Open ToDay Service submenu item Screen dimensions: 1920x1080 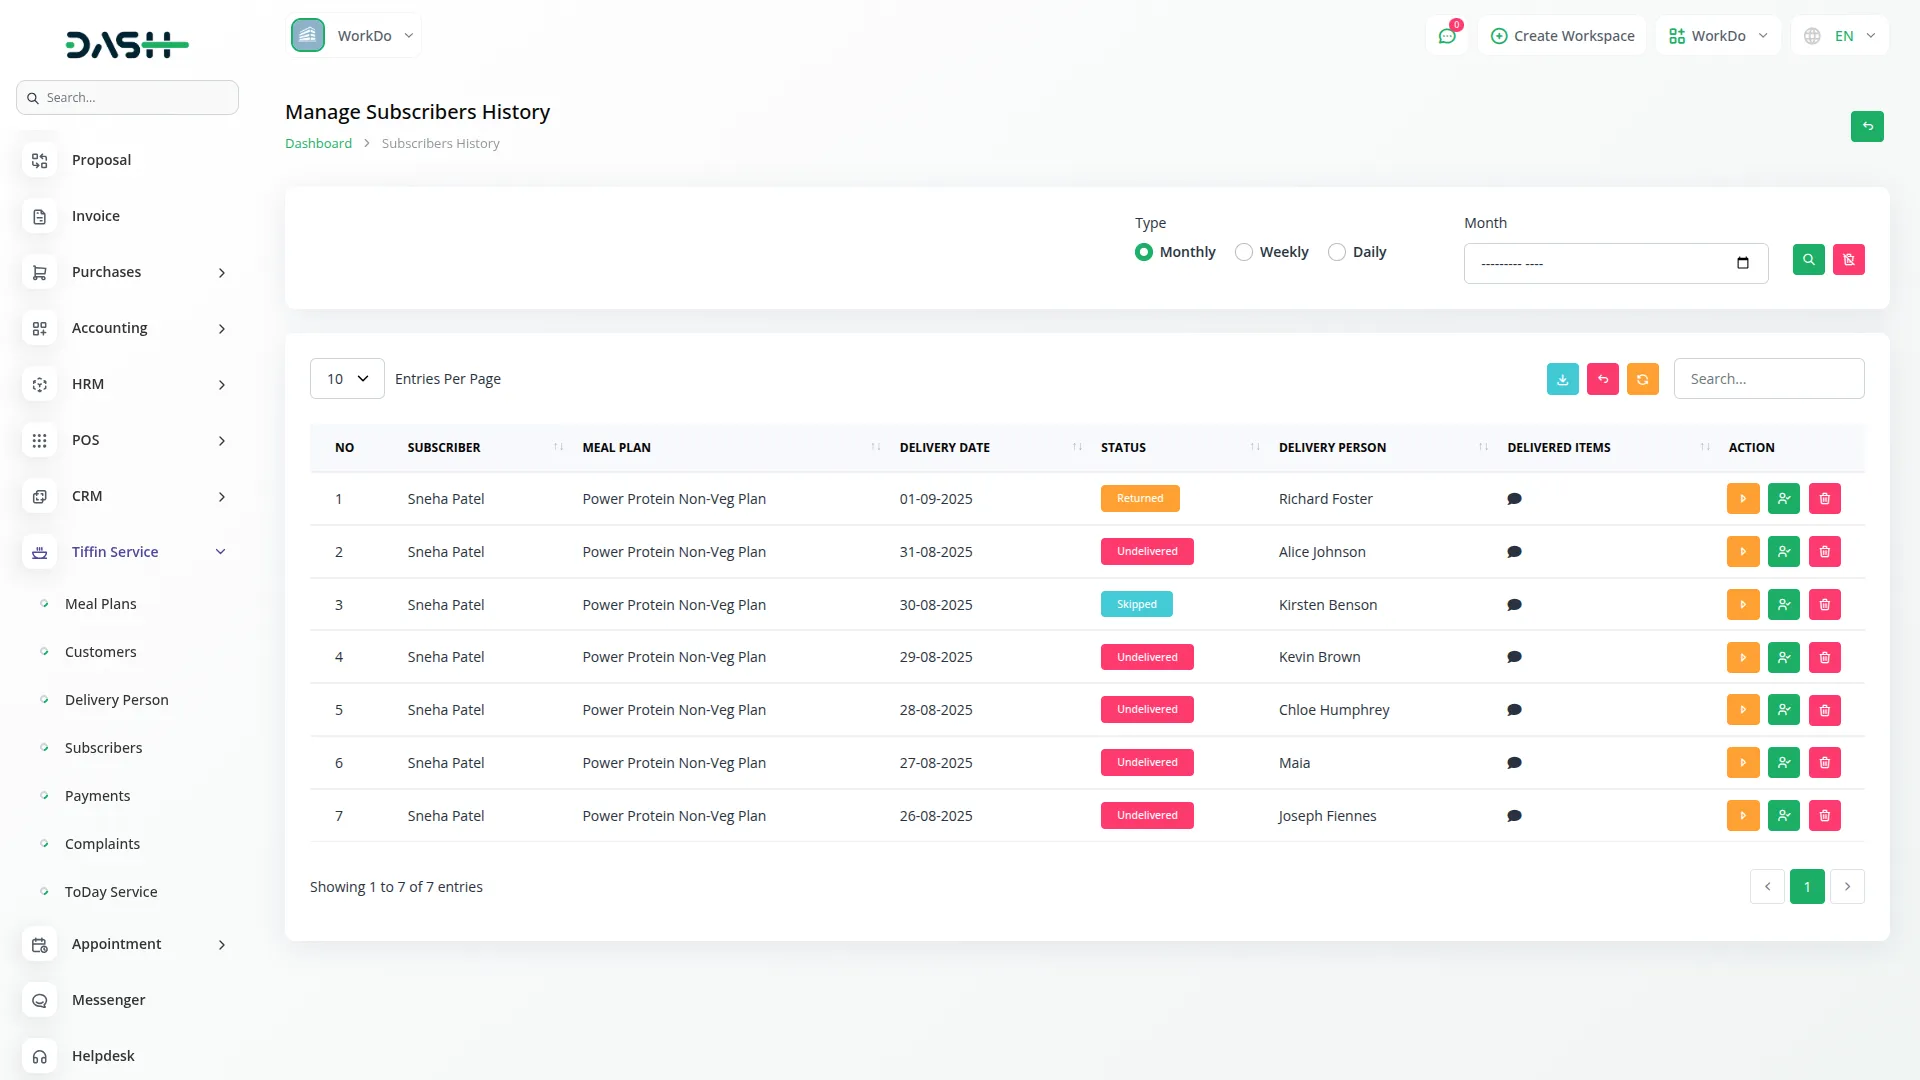[111, 892]
